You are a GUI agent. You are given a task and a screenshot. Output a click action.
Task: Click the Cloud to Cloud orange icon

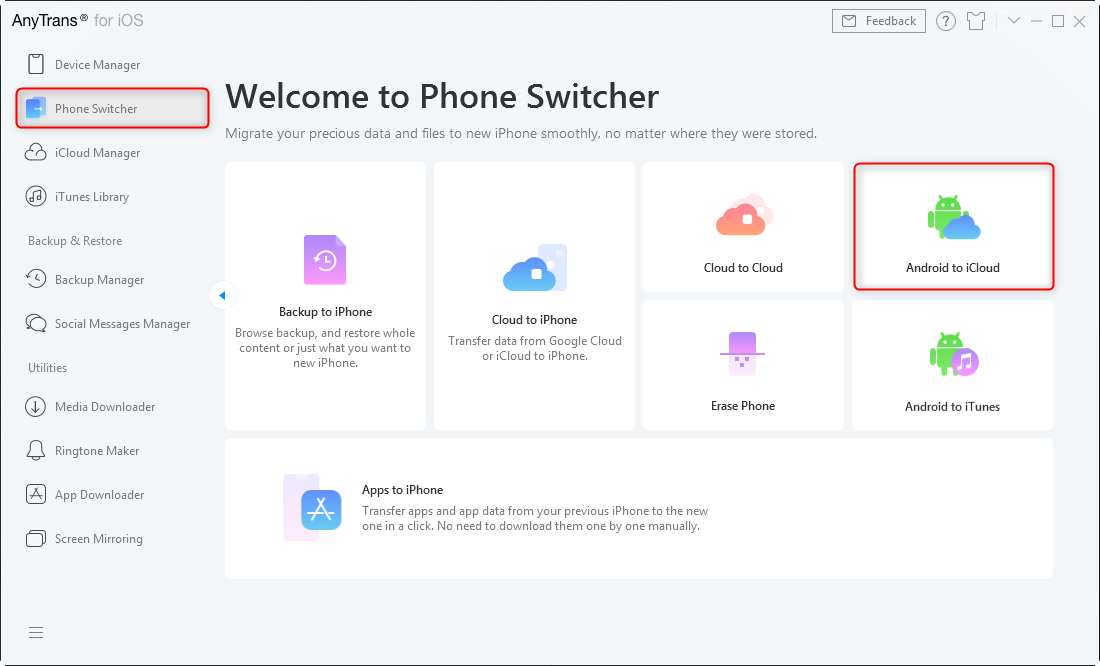click(744, 215)
